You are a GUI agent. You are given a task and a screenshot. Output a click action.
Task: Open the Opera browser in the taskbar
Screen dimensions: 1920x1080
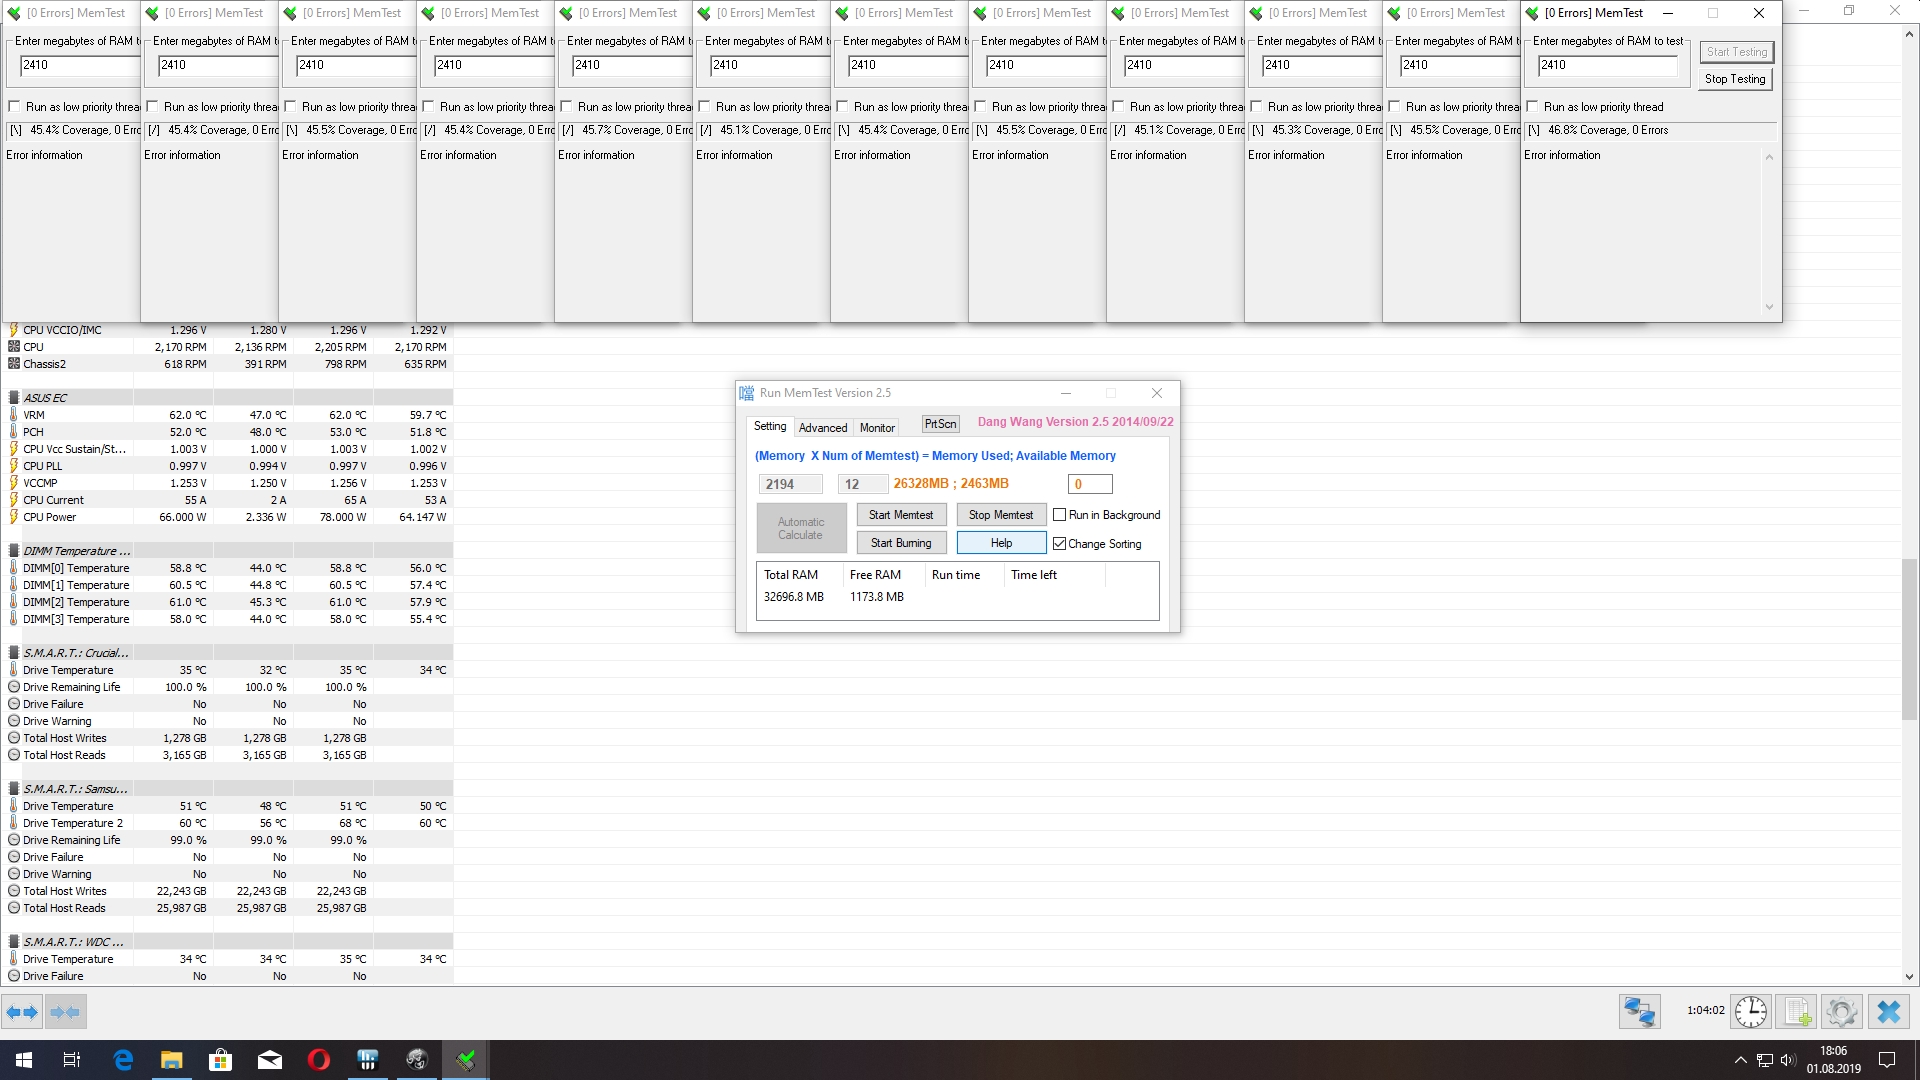318,1060
